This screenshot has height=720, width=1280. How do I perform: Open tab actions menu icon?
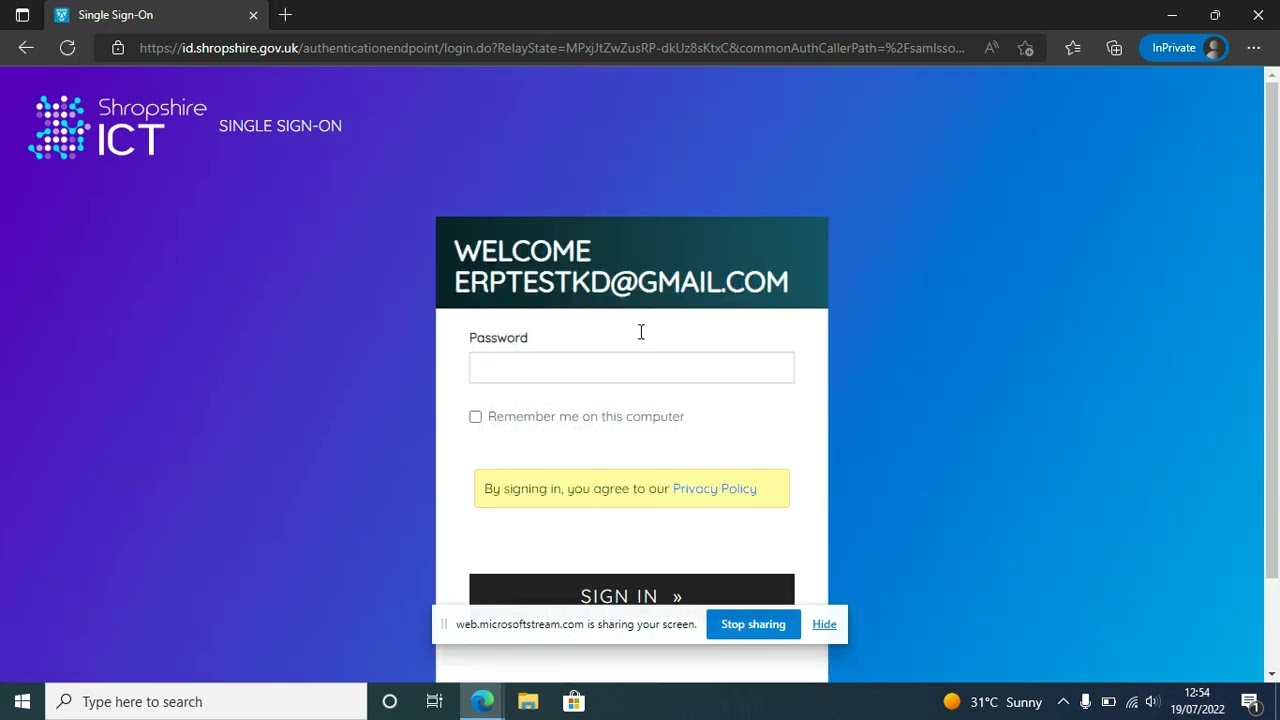[x=22, y=15]
